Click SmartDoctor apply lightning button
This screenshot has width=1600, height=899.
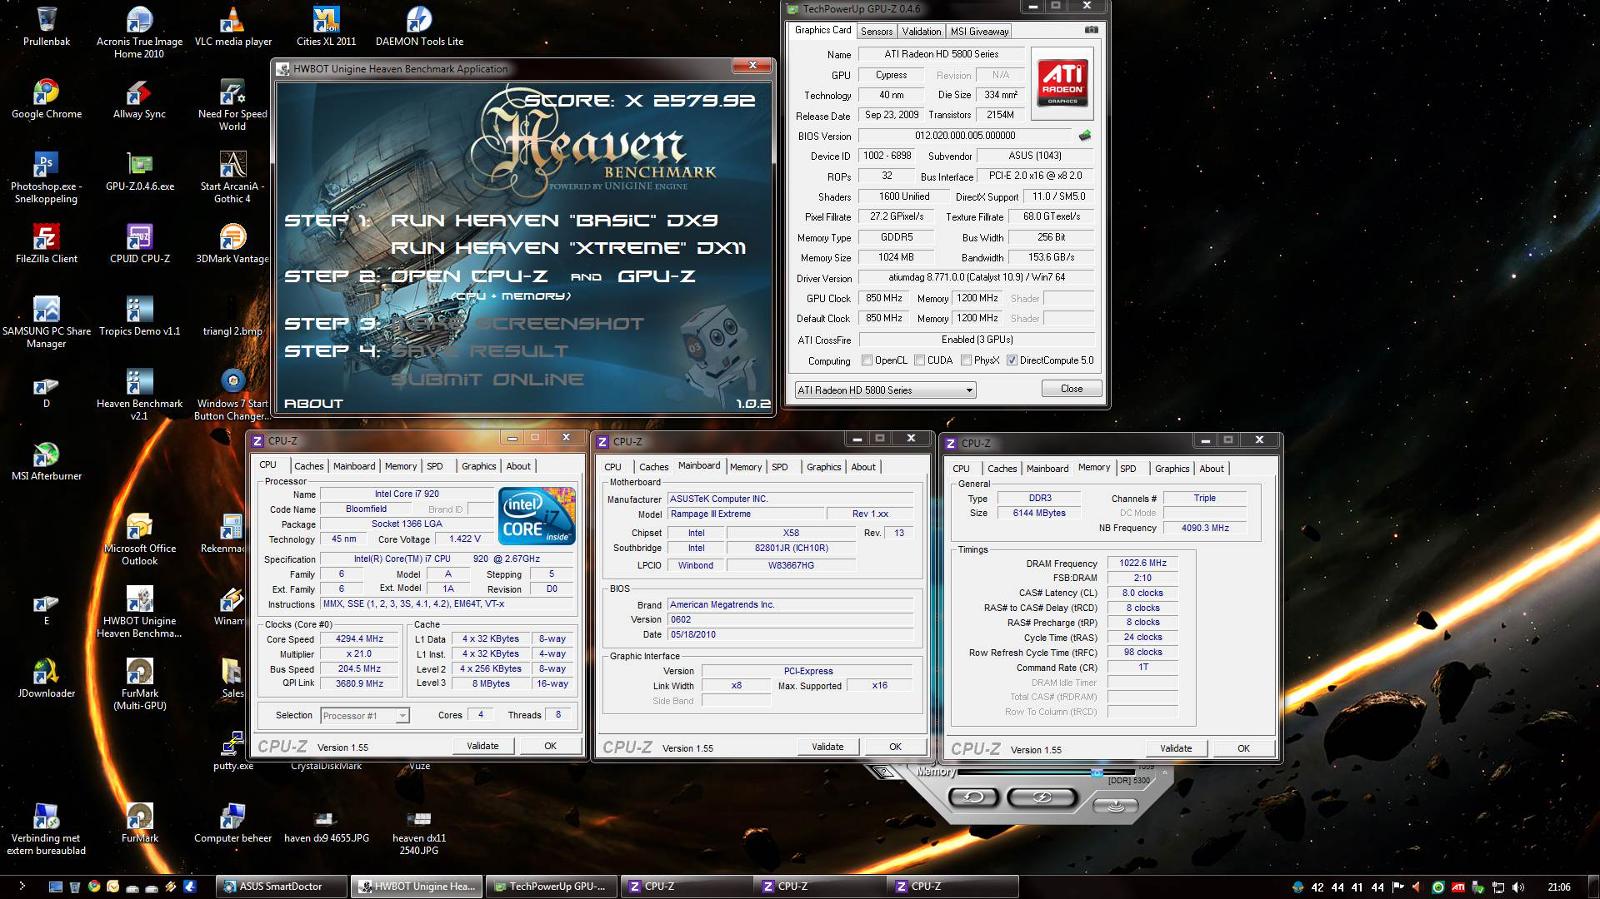pyautogui.click(x=1041, y=797)
